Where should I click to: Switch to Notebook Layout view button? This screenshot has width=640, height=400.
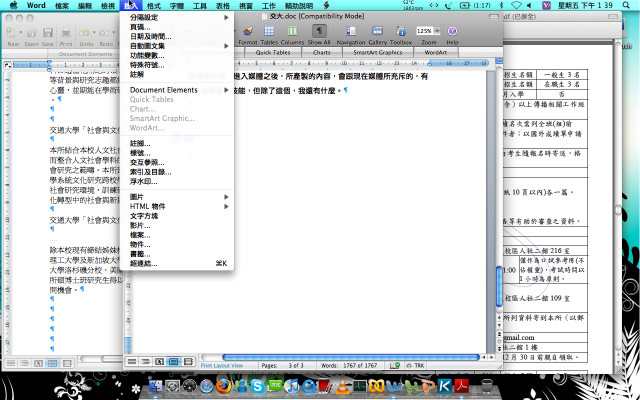pos(188,362)
